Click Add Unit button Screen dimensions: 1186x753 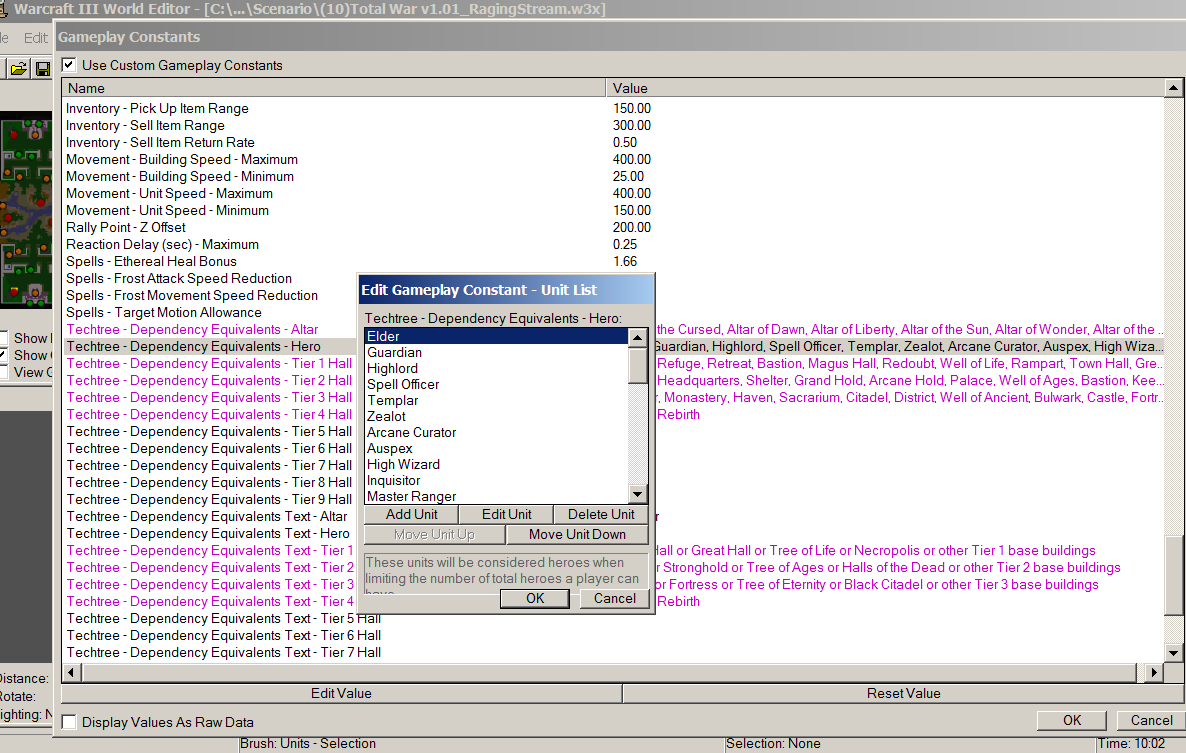pyautogui.click(x=411, y=514)
